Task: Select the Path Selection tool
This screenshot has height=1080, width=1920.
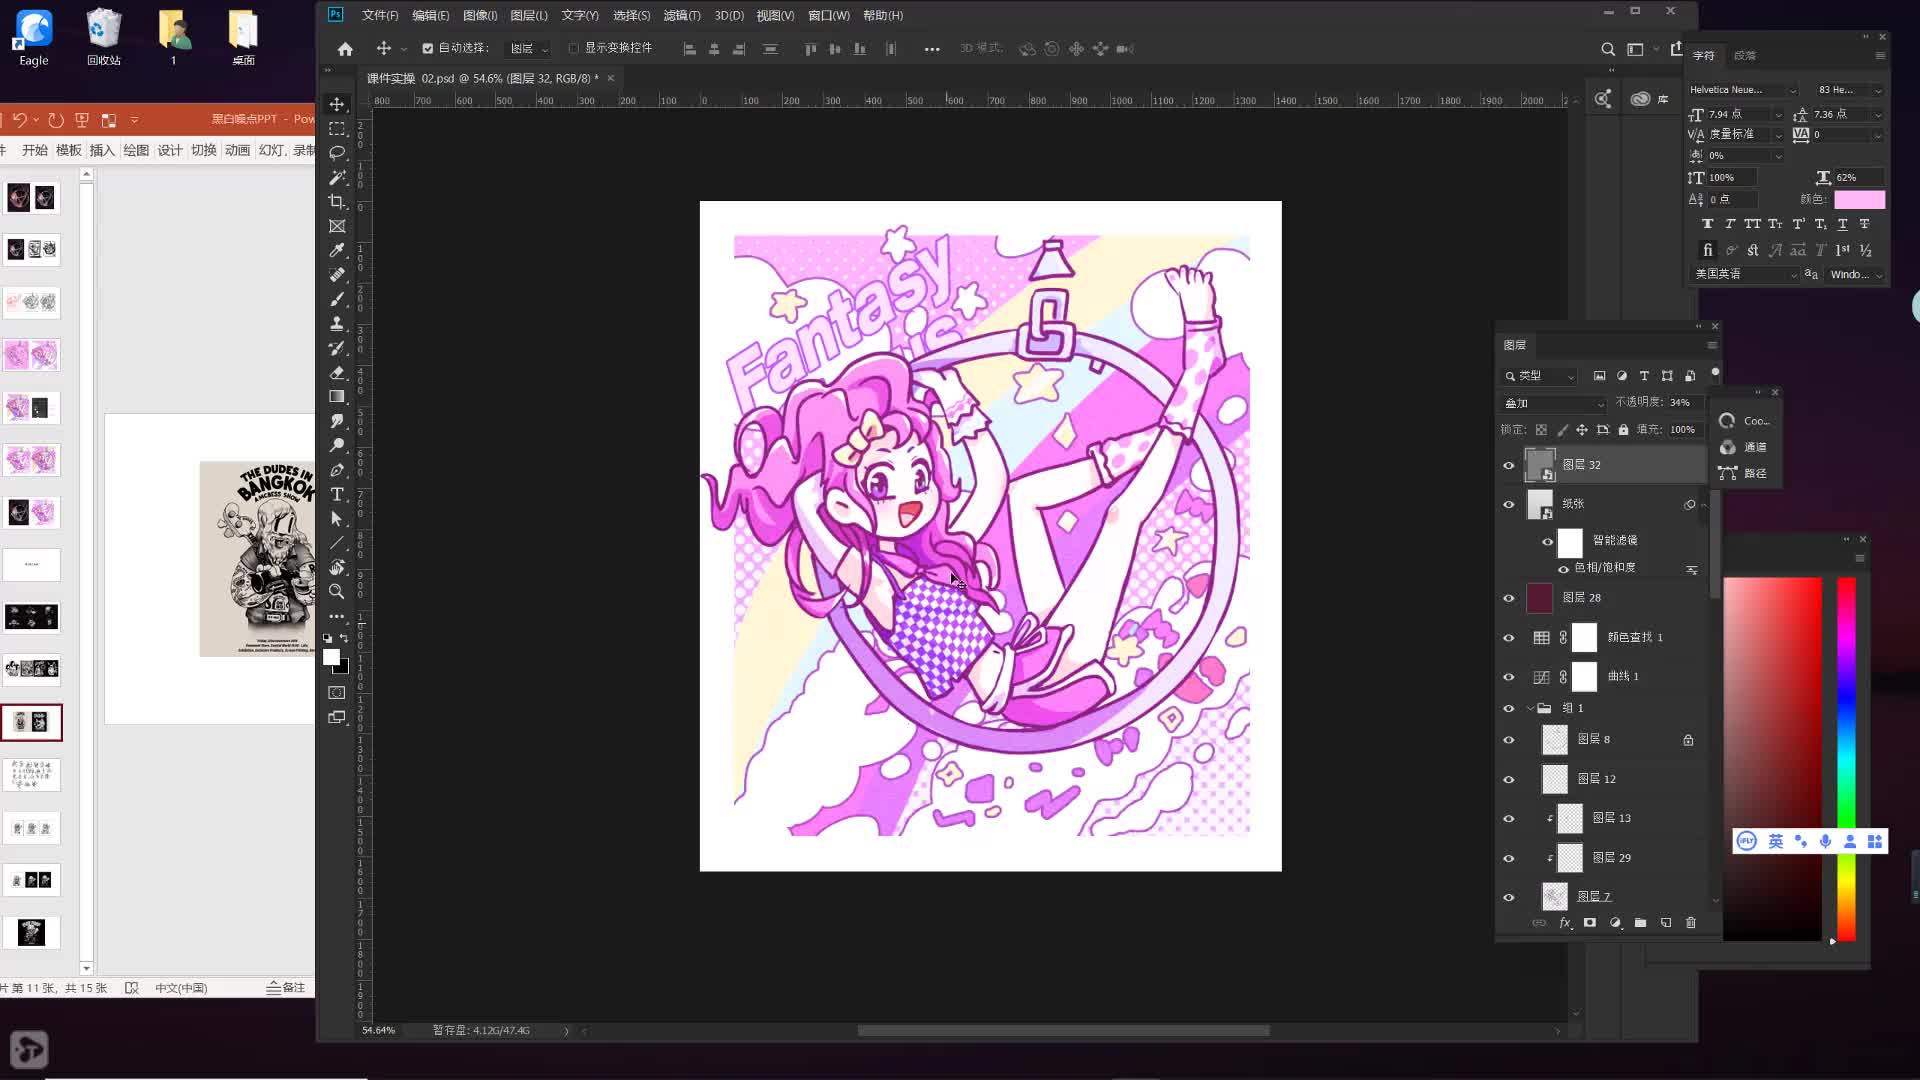Action: (x=337, y=518)
